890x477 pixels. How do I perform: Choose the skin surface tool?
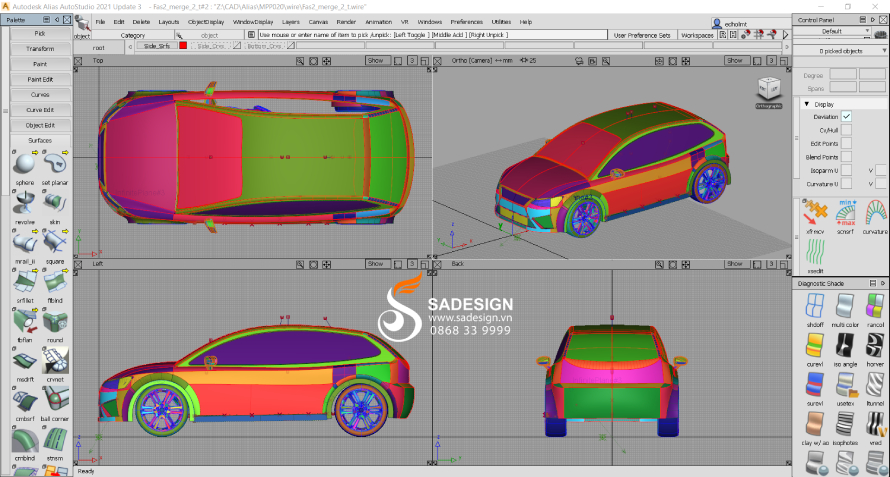(x=55, y=203)
